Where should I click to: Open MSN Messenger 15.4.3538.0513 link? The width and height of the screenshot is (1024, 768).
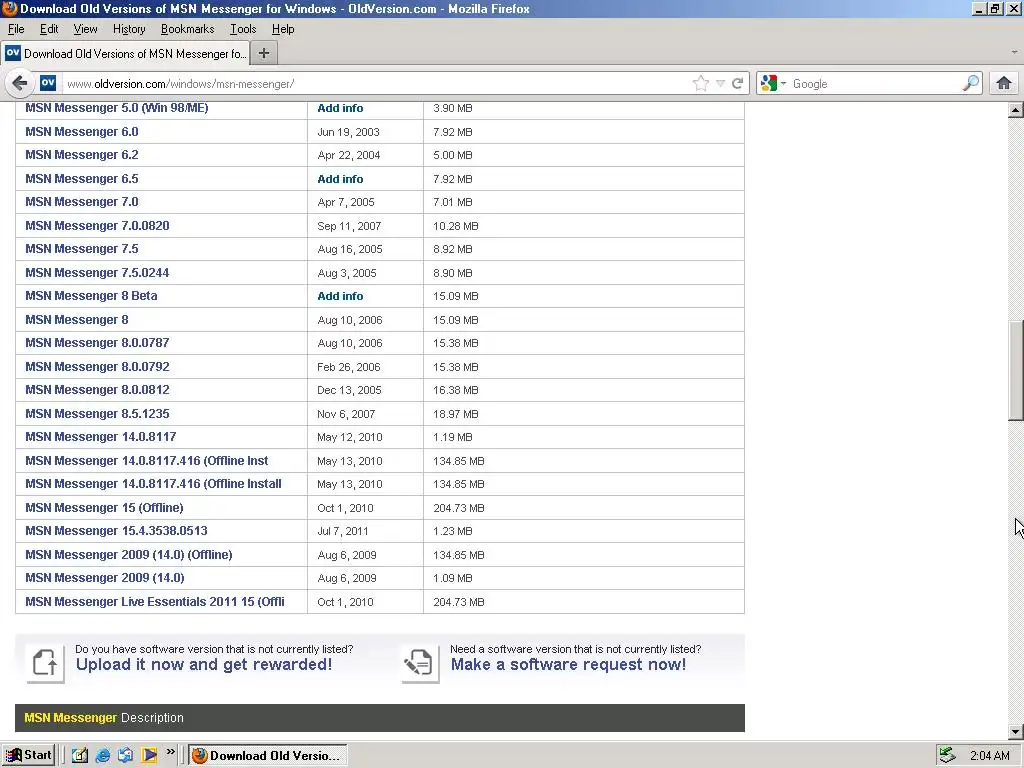(116, 531)
